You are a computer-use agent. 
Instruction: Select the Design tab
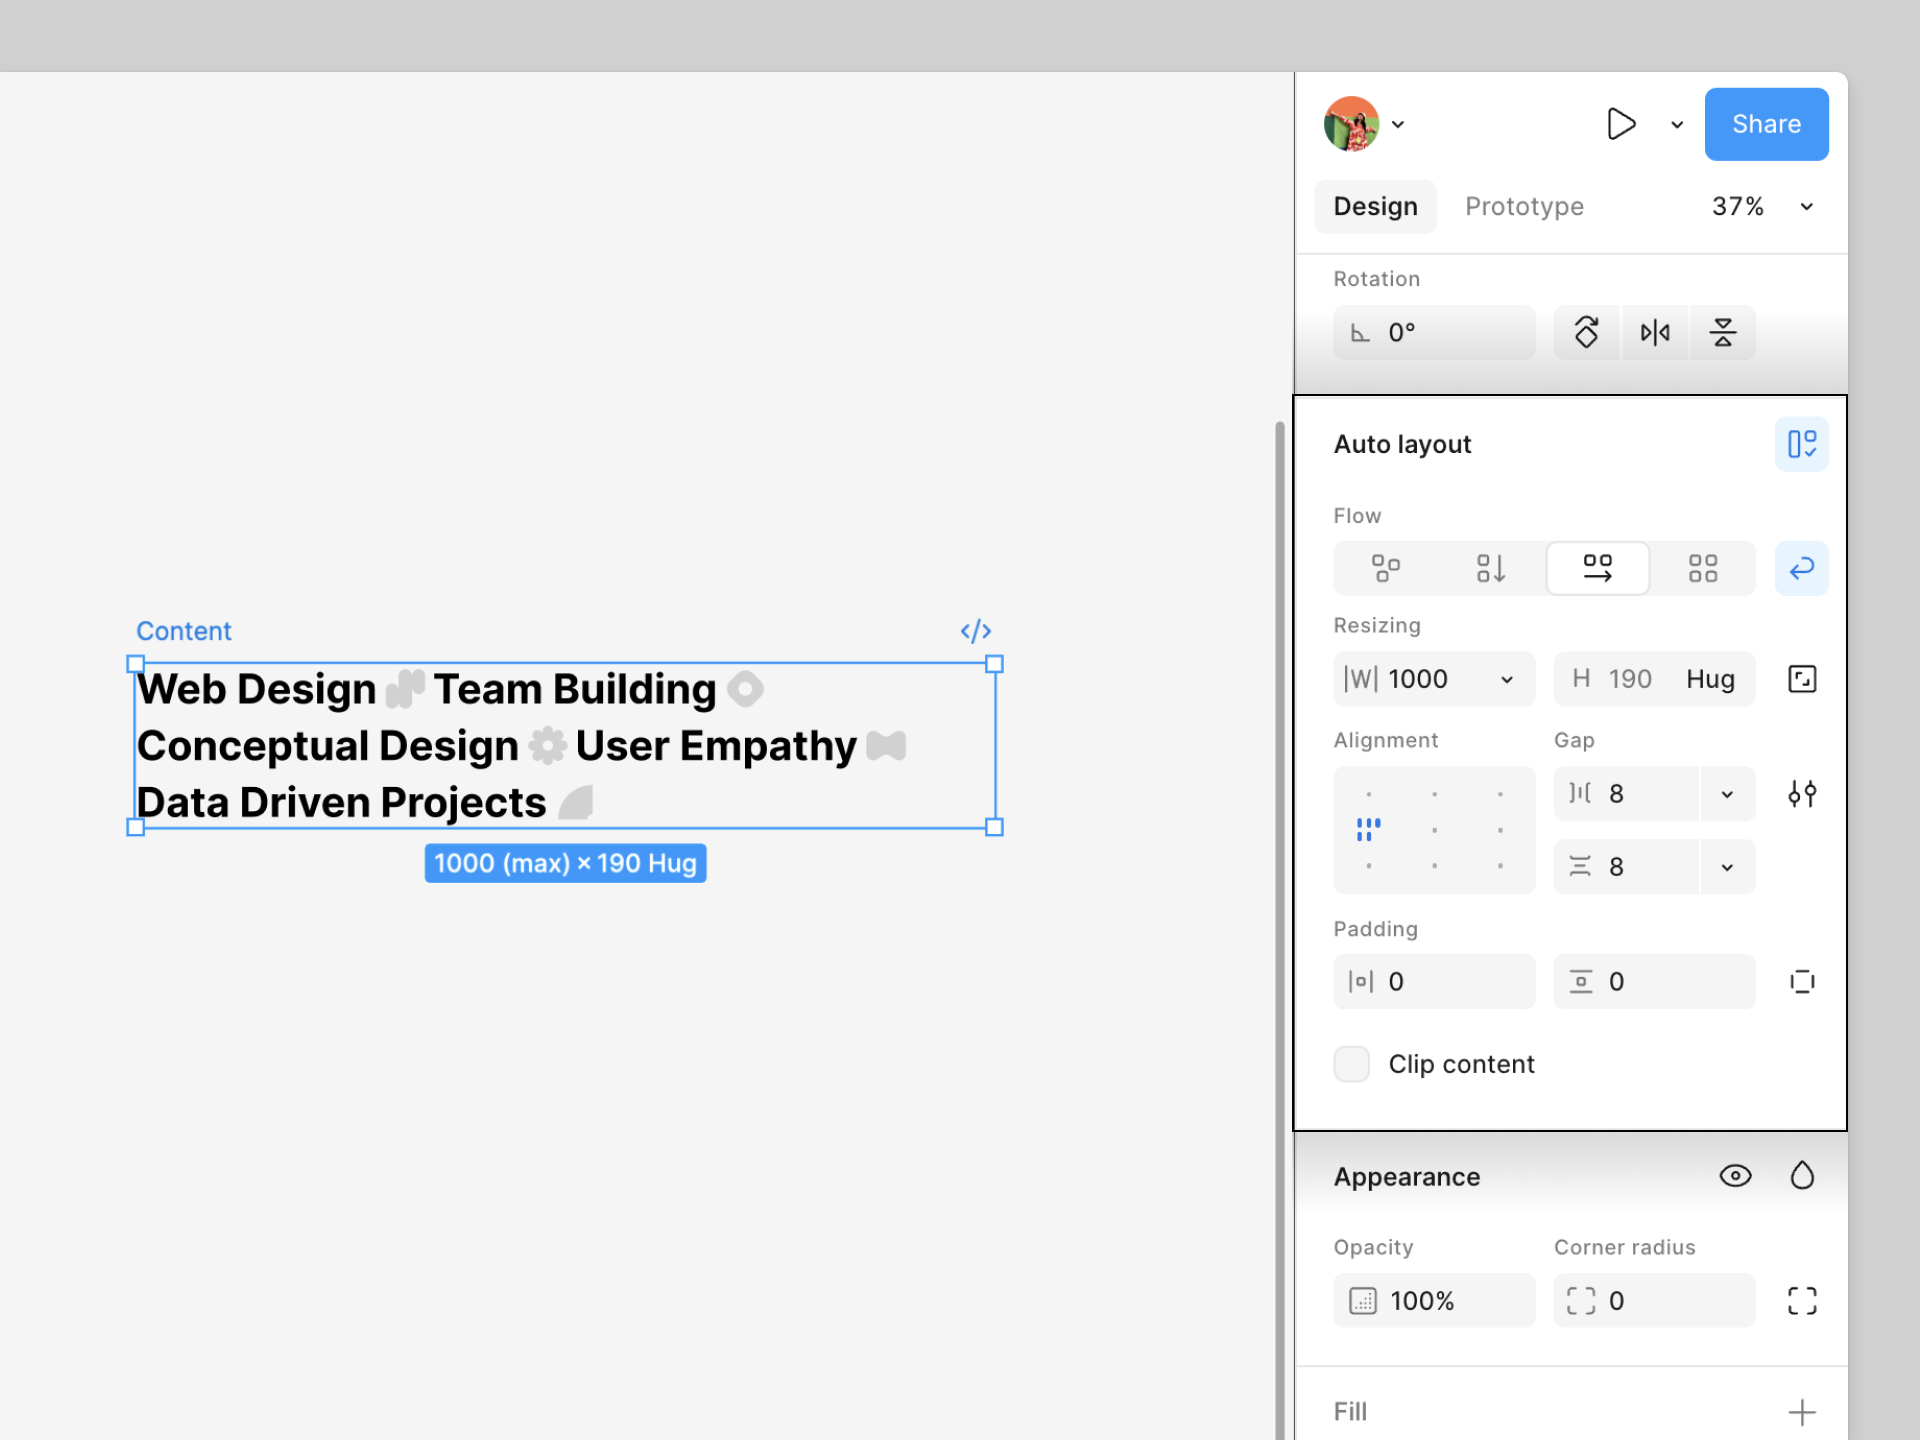(1375, 207)
